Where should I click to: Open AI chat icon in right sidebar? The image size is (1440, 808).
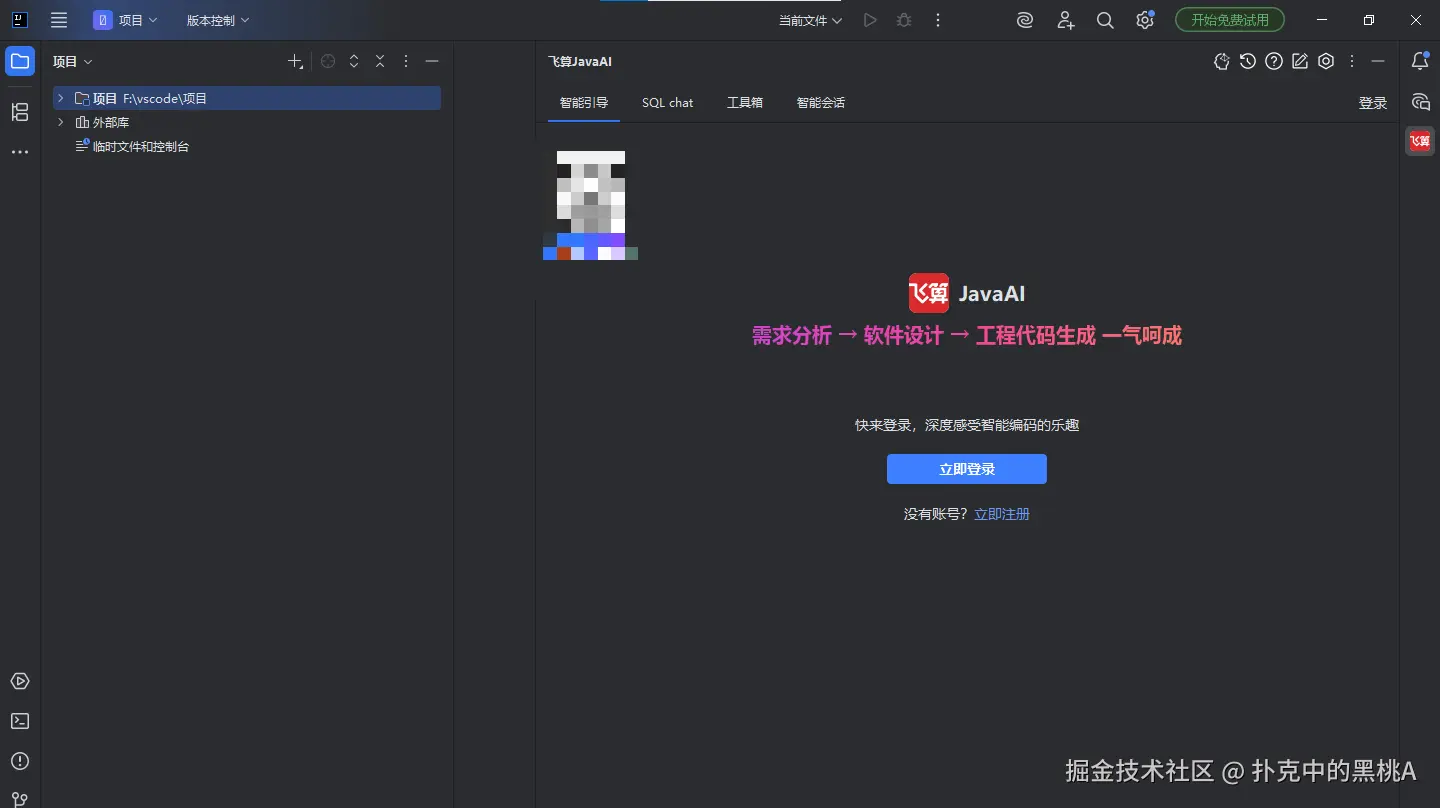pyautogui.click(x=1420, y=101)
